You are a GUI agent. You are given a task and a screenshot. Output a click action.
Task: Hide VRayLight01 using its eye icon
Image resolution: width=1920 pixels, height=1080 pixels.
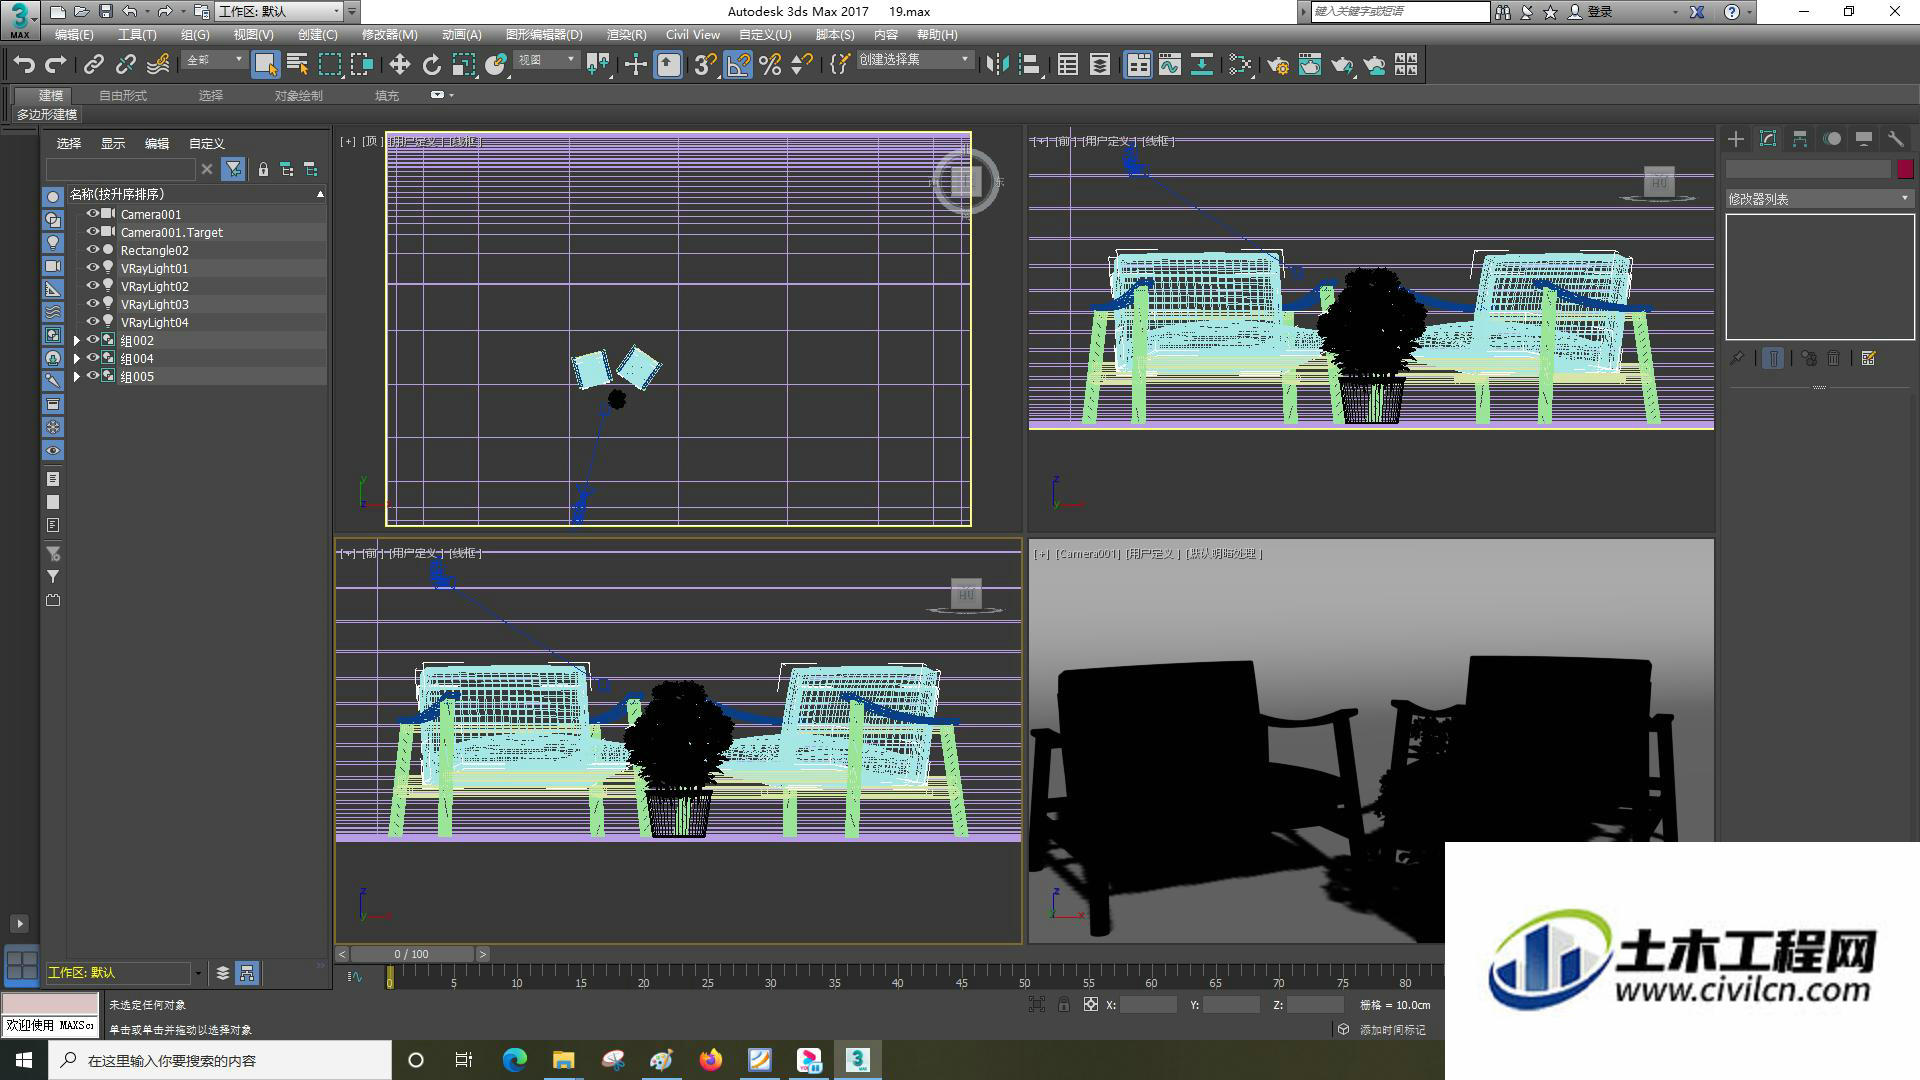click(x=92, y=268)
